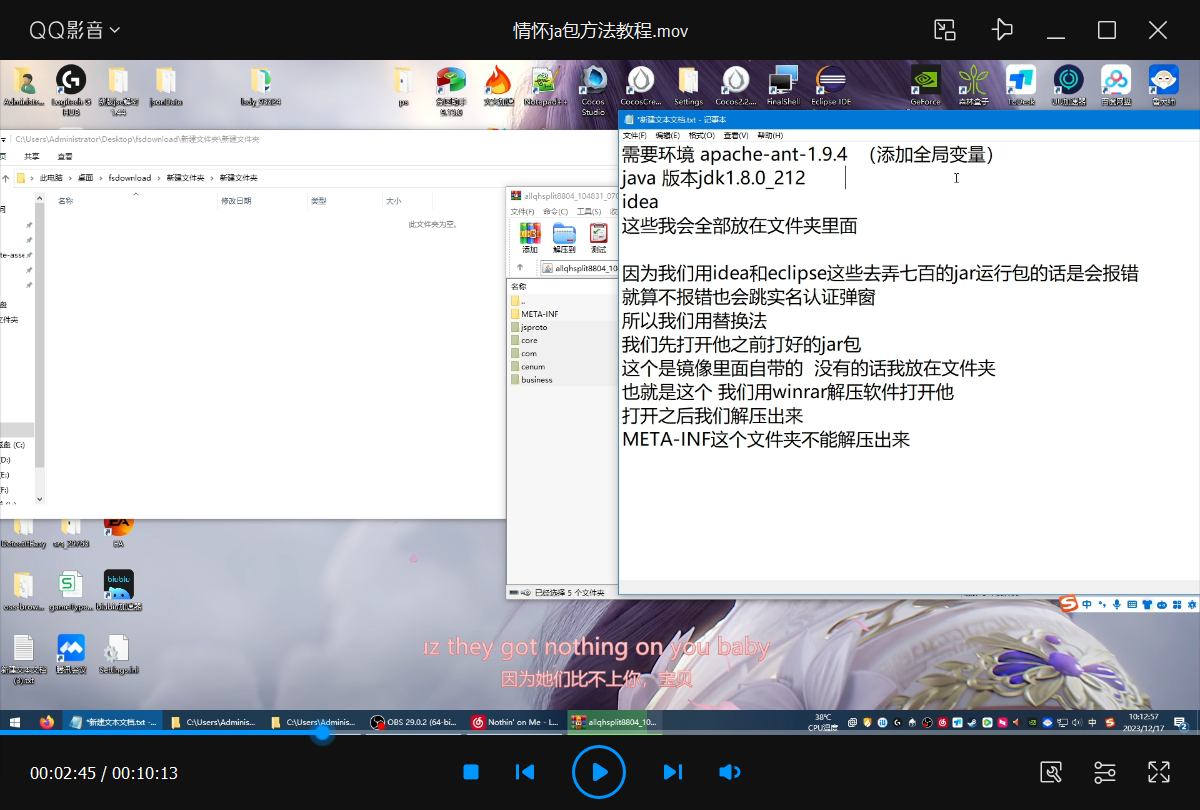The image size is (1200, 810).
Task: Stop playback with the square stop button
Action: (x=471, y=772)
